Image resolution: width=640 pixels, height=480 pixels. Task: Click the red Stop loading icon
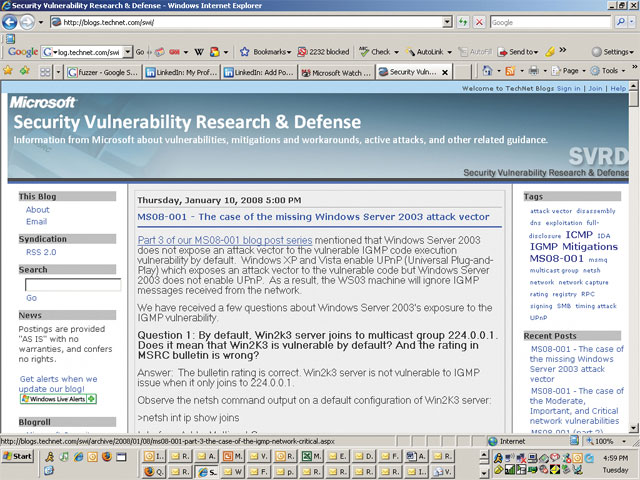tap(479, 22)
